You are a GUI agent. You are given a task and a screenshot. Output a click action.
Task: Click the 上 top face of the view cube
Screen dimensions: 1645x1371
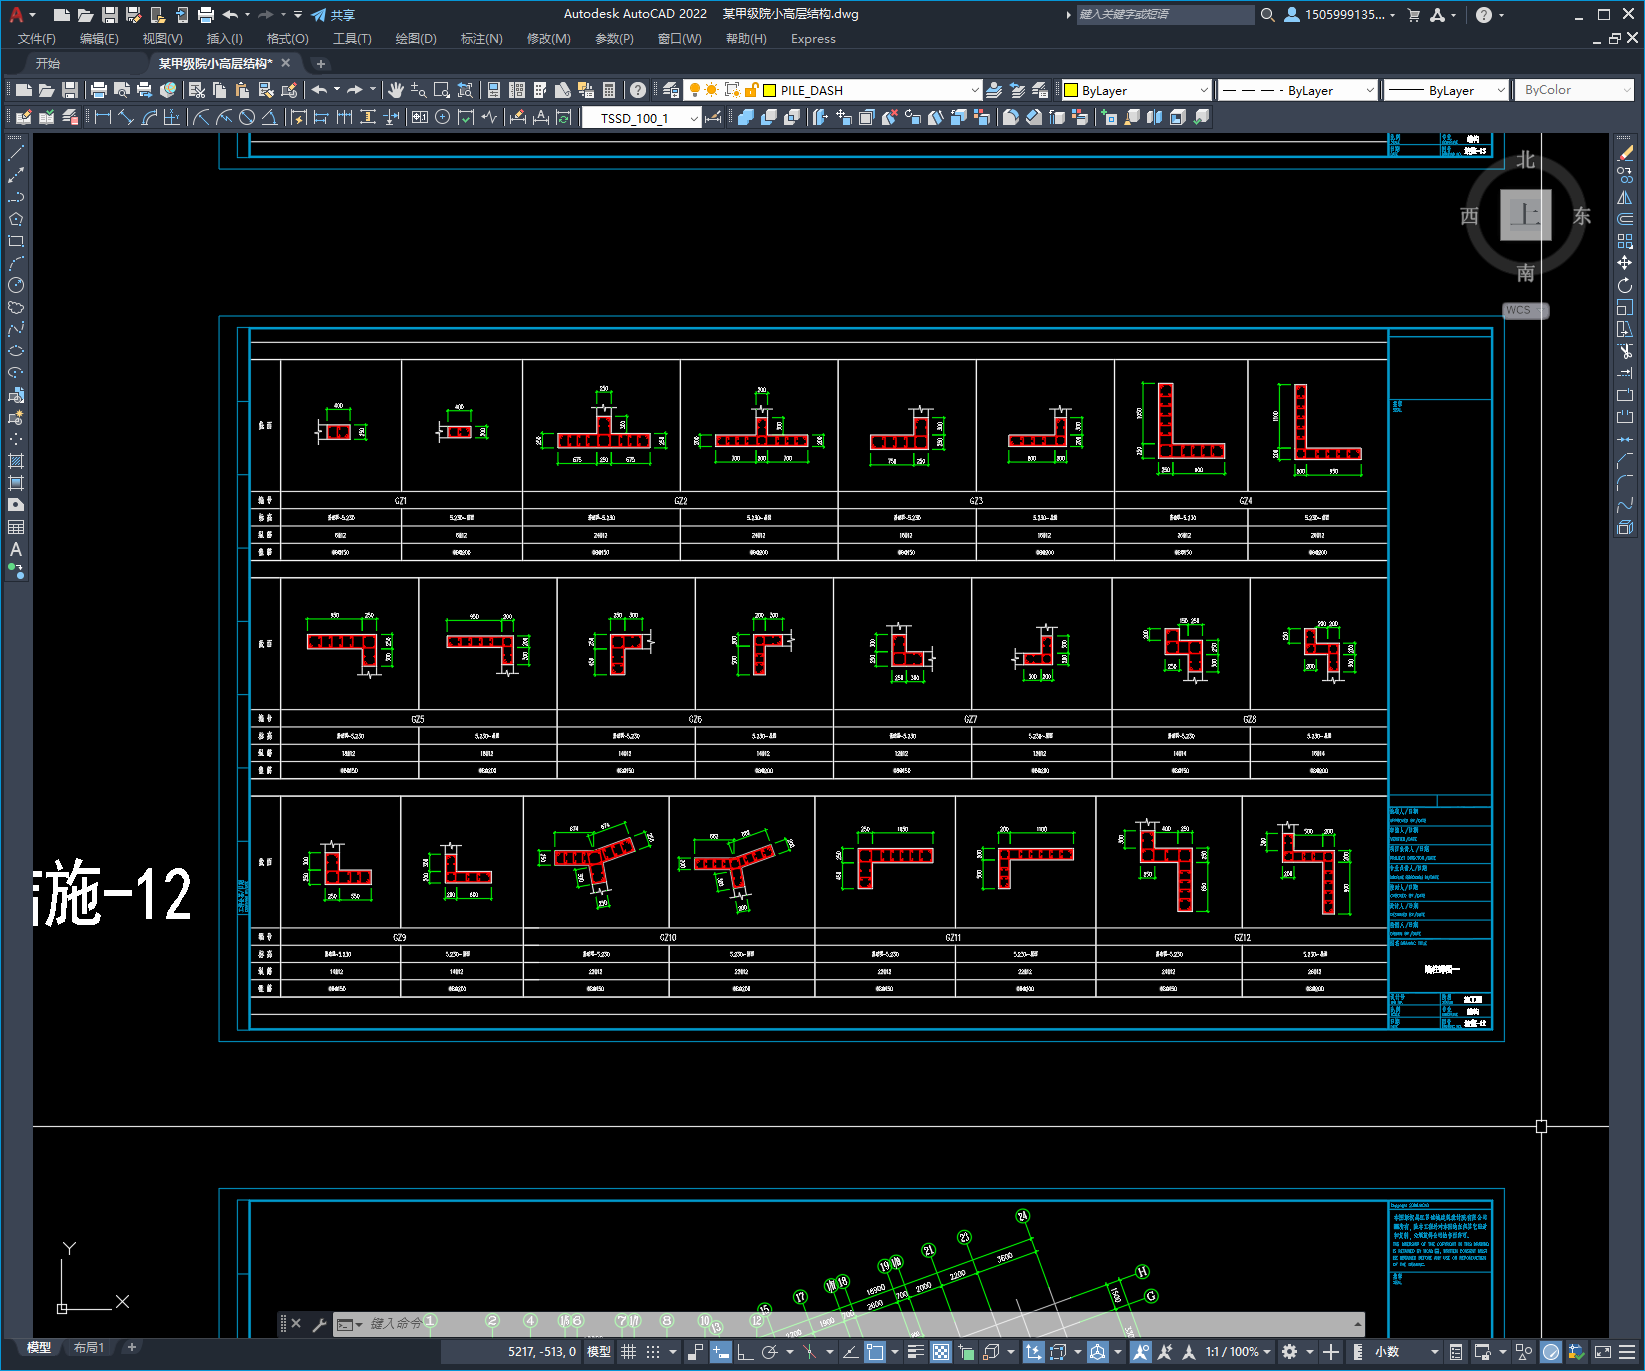1526,215
